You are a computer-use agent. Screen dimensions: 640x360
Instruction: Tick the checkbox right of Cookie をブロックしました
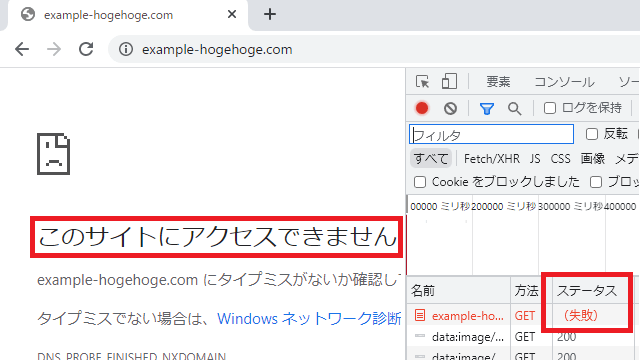596,182
